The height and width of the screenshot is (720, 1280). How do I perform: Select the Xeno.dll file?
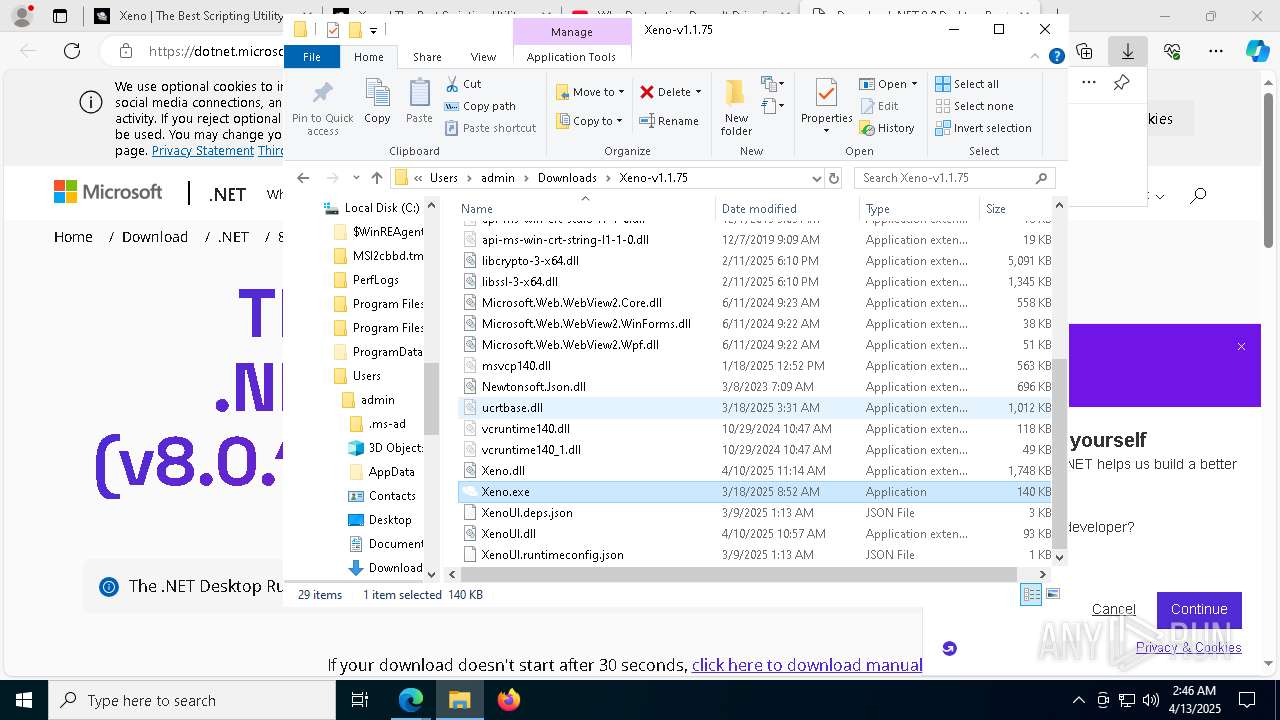503,471
